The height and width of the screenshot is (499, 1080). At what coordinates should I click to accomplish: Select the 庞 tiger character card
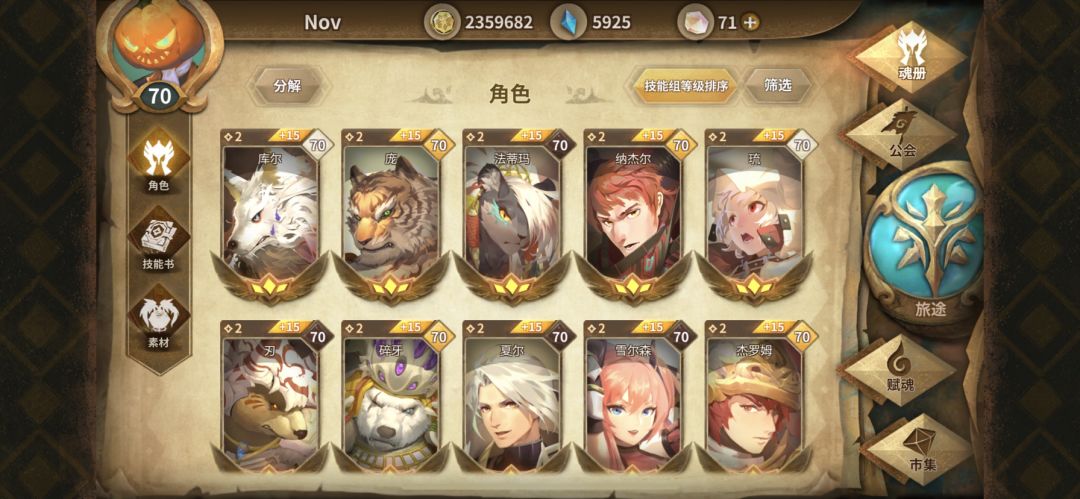pyautogui.click(x=391, y=215)
